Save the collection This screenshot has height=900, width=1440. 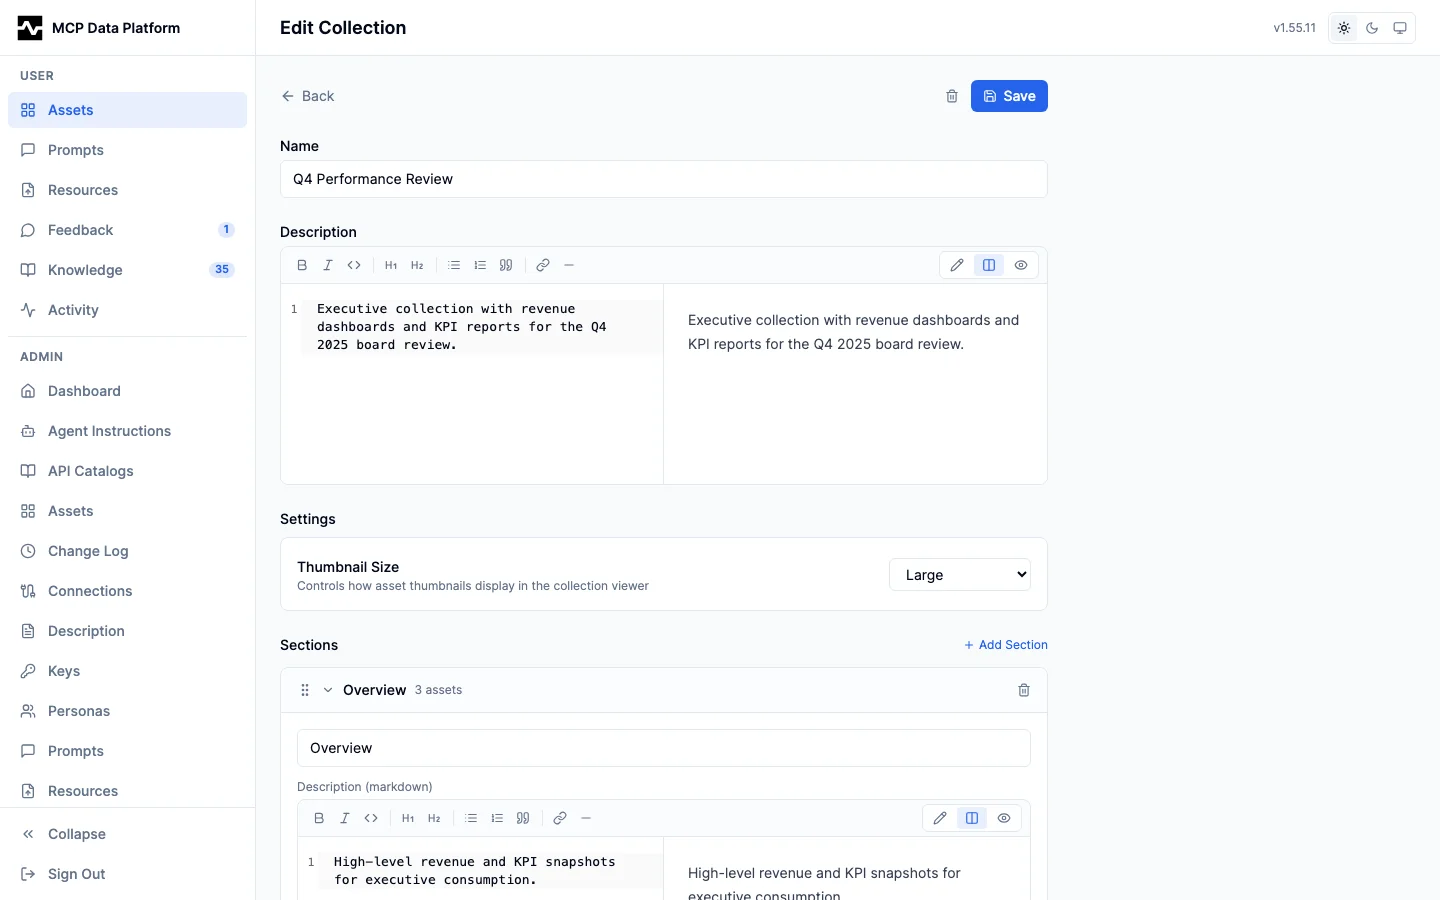[x=1009, y=96]
